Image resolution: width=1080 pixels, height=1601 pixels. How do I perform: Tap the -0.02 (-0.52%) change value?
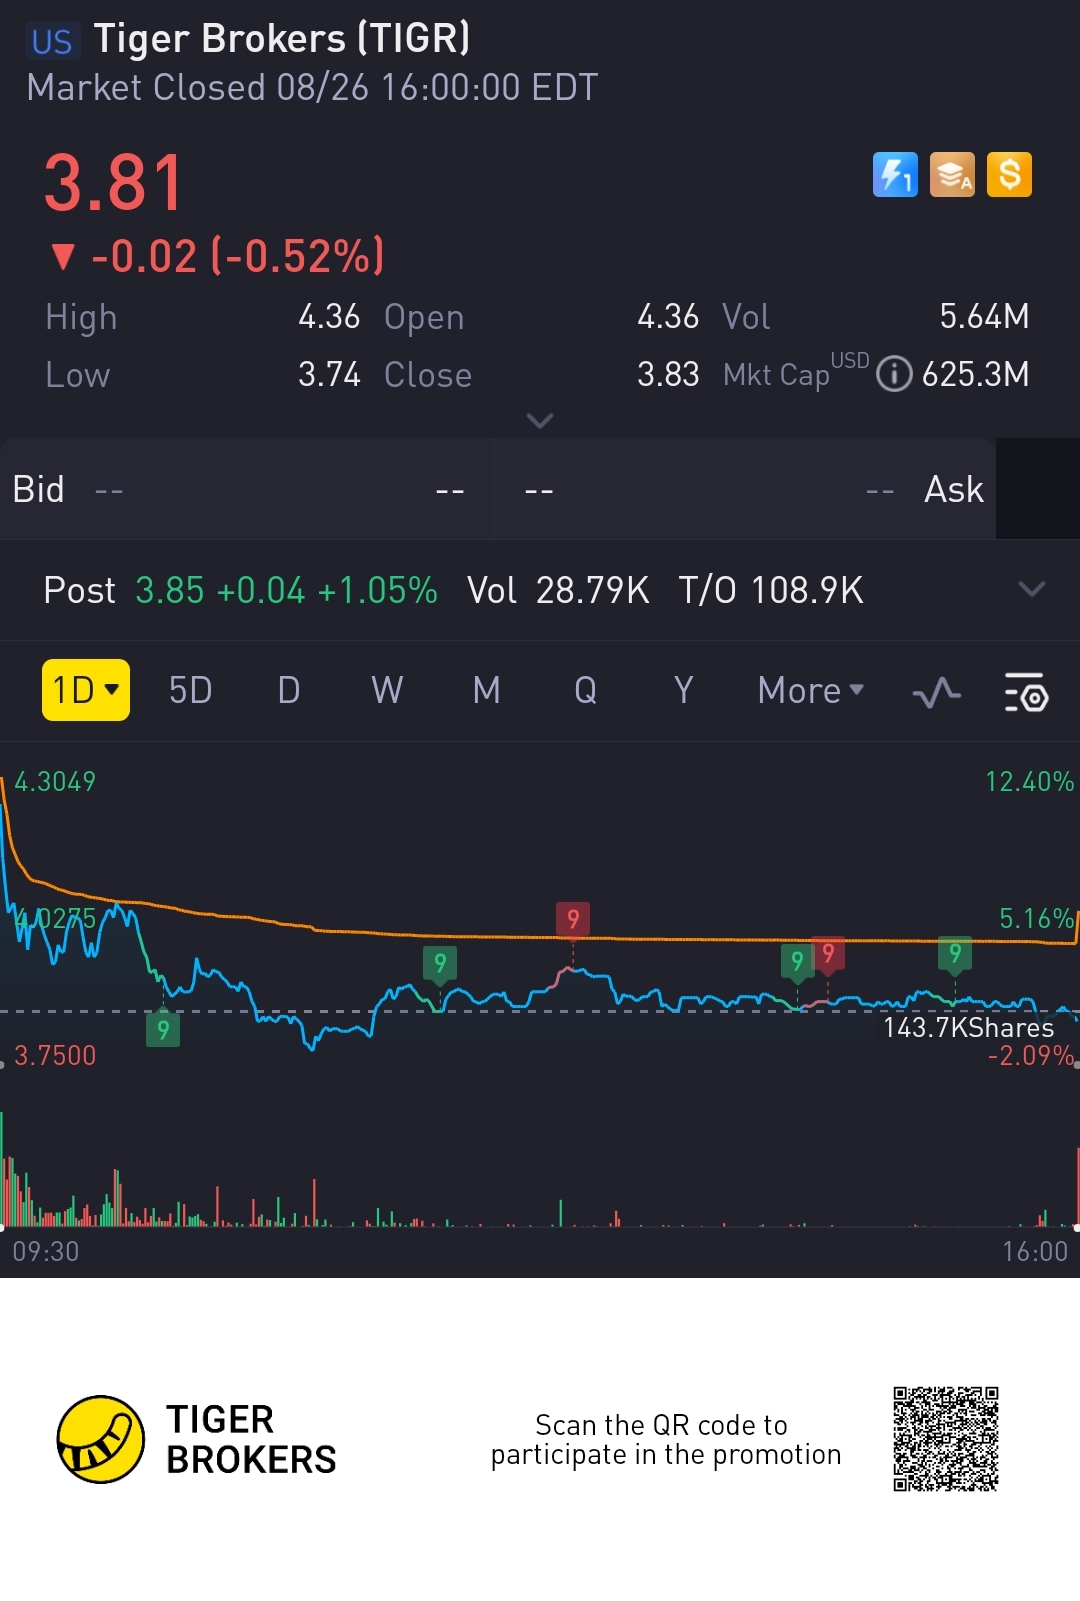pyautogui.click(x=237, y=256)
